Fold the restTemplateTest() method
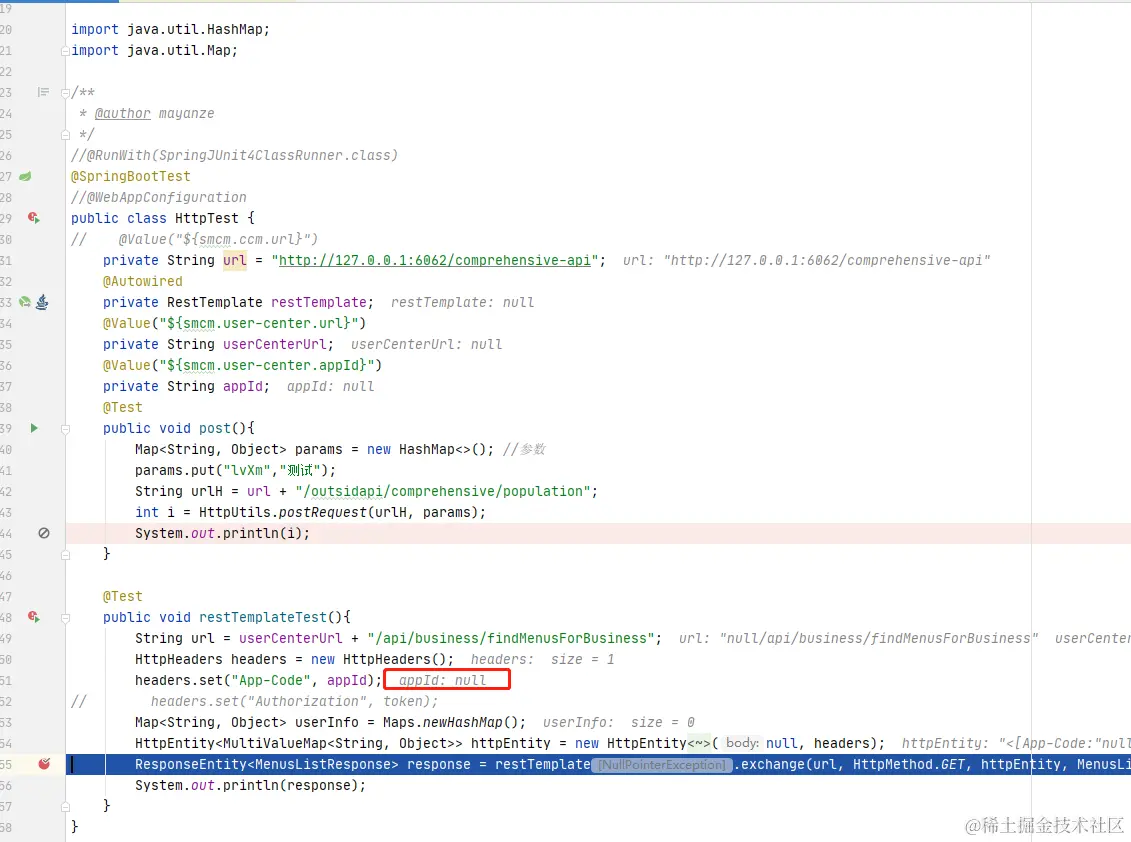Viewport: 1131px width, 842px height. tap(65, 618)
